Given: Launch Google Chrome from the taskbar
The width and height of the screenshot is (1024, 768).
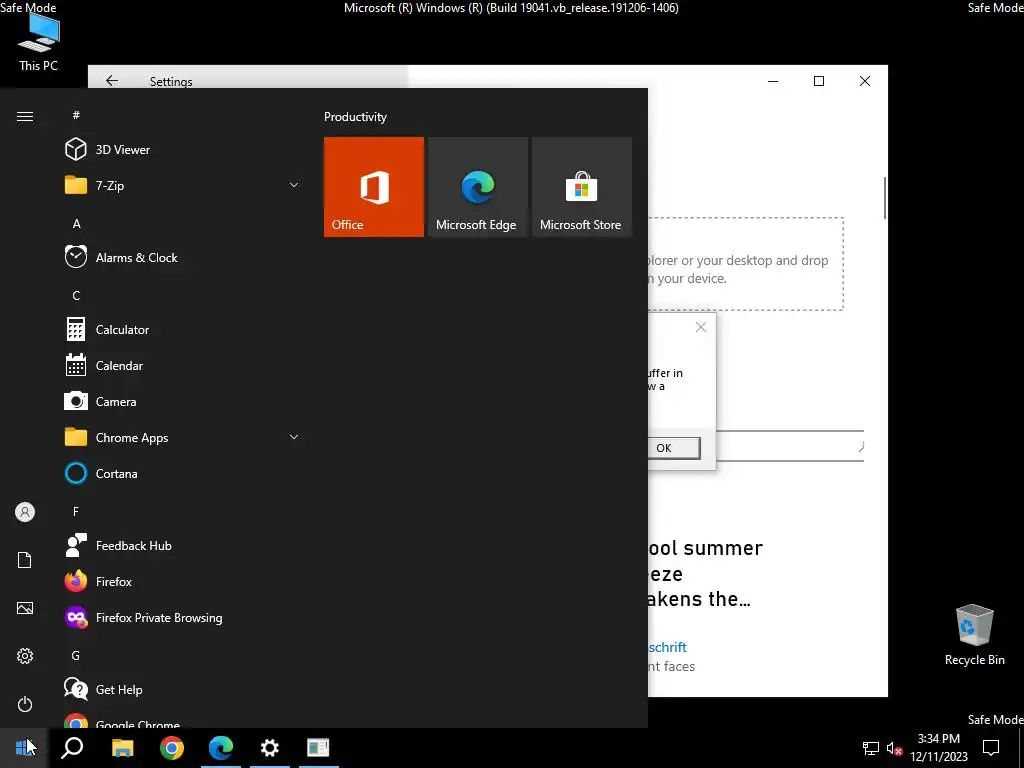Looking at the screenshot, I should click(172, 748).
